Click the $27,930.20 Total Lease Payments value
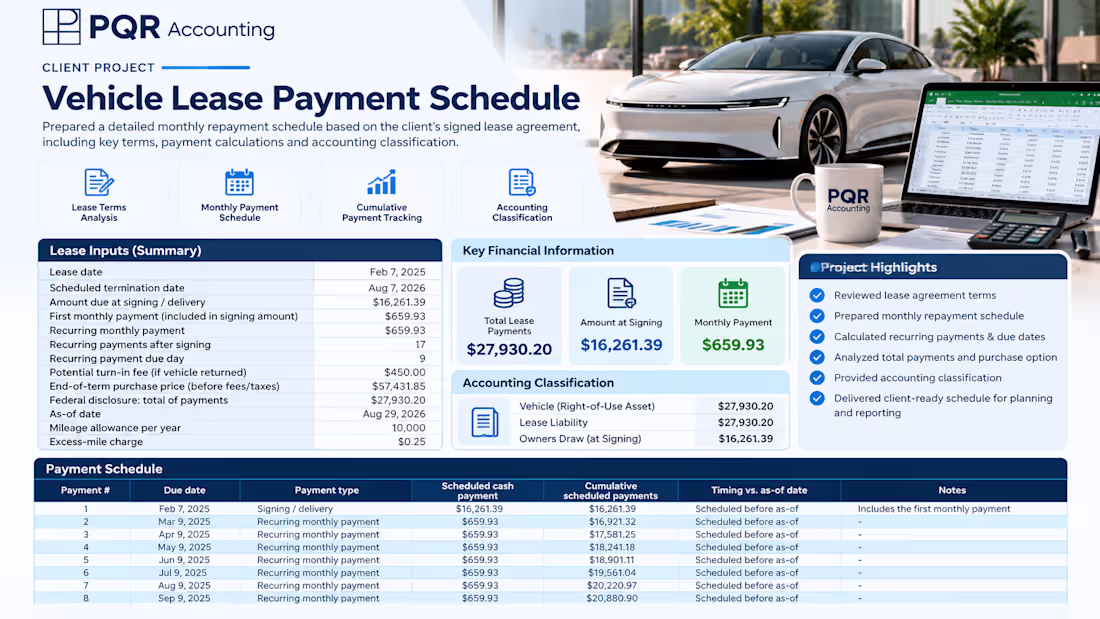 coord(509,350)
